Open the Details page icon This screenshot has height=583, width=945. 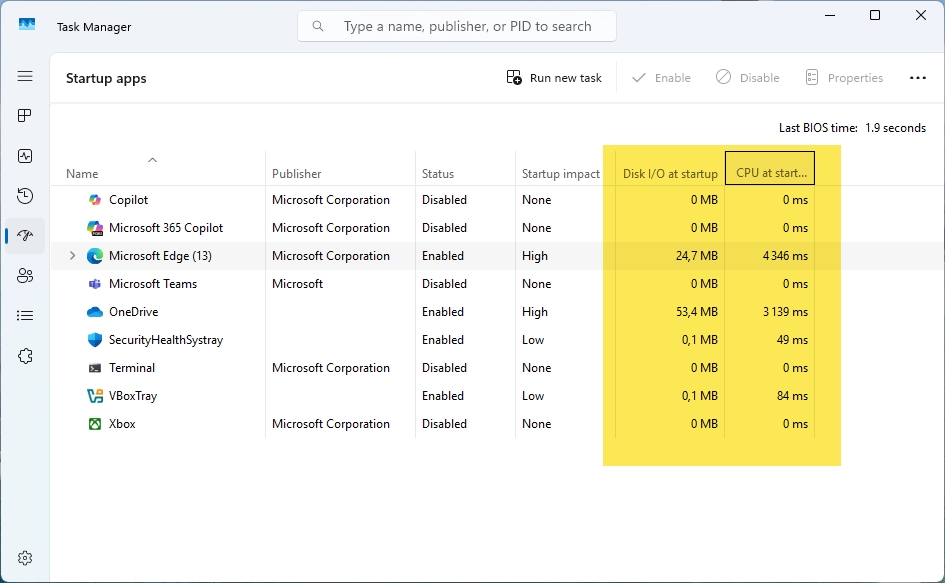[x=25, y=316]
